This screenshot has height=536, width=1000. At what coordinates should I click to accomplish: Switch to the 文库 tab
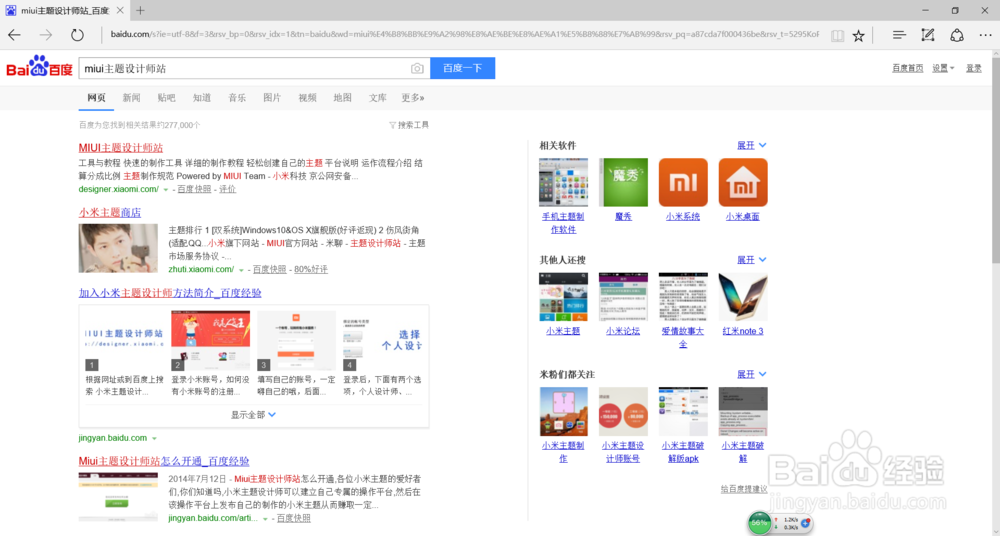(378, 98)
